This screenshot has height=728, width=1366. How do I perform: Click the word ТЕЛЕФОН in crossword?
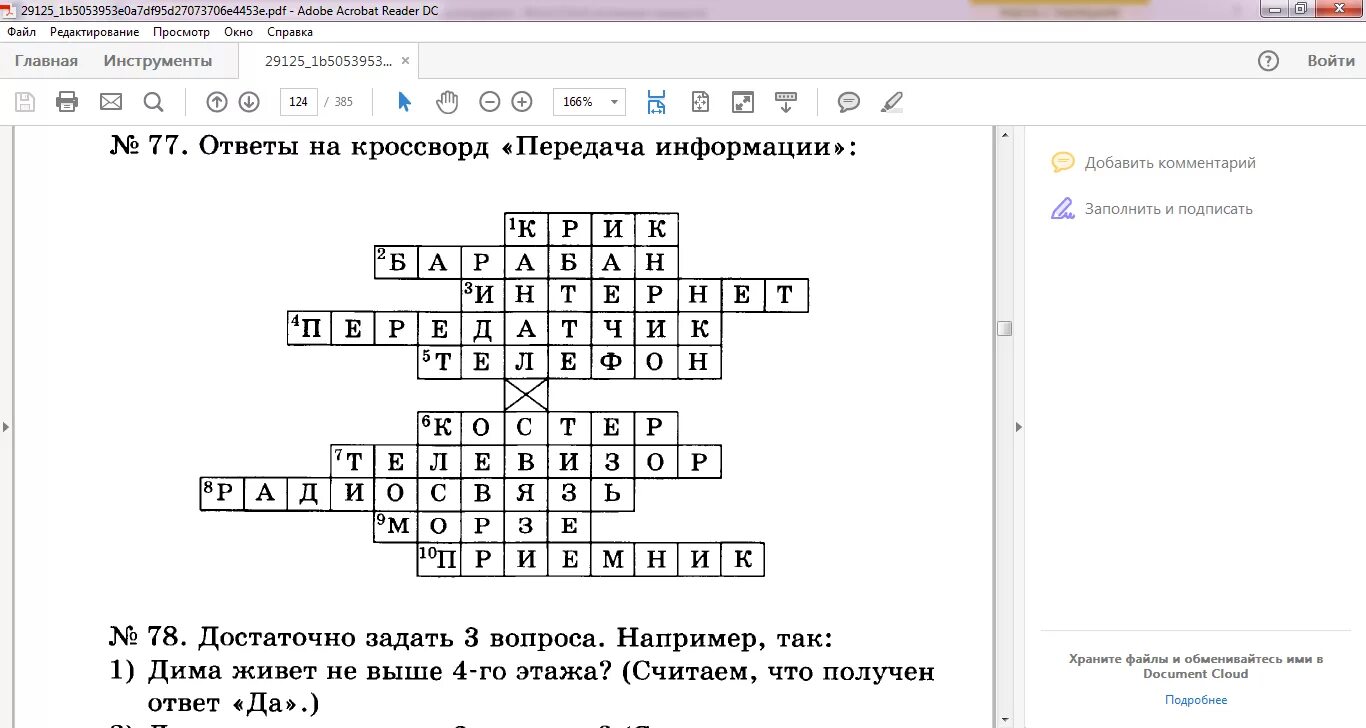click(x=569, y=361)
